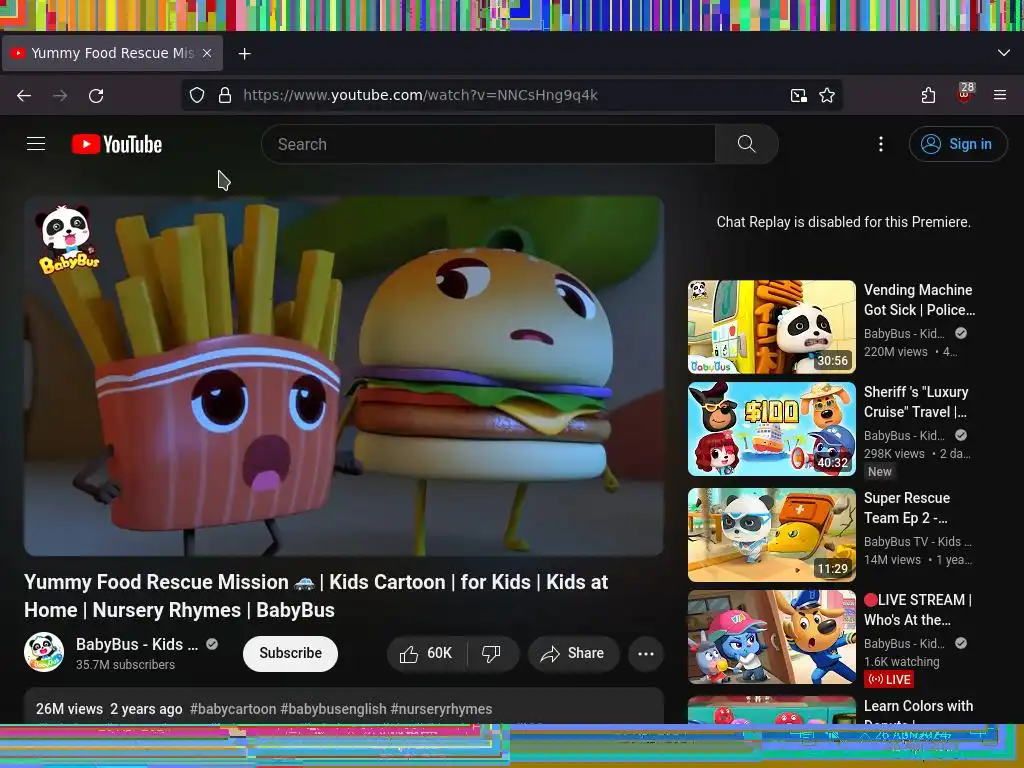Open BabyBus channel avatar
The image size is (1024, 768).
coord(44,652)
